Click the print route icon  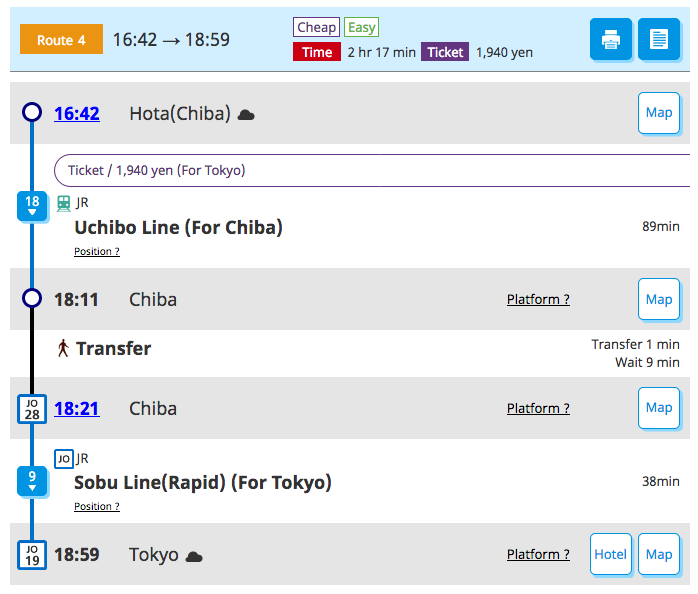(x=610, y=40)
